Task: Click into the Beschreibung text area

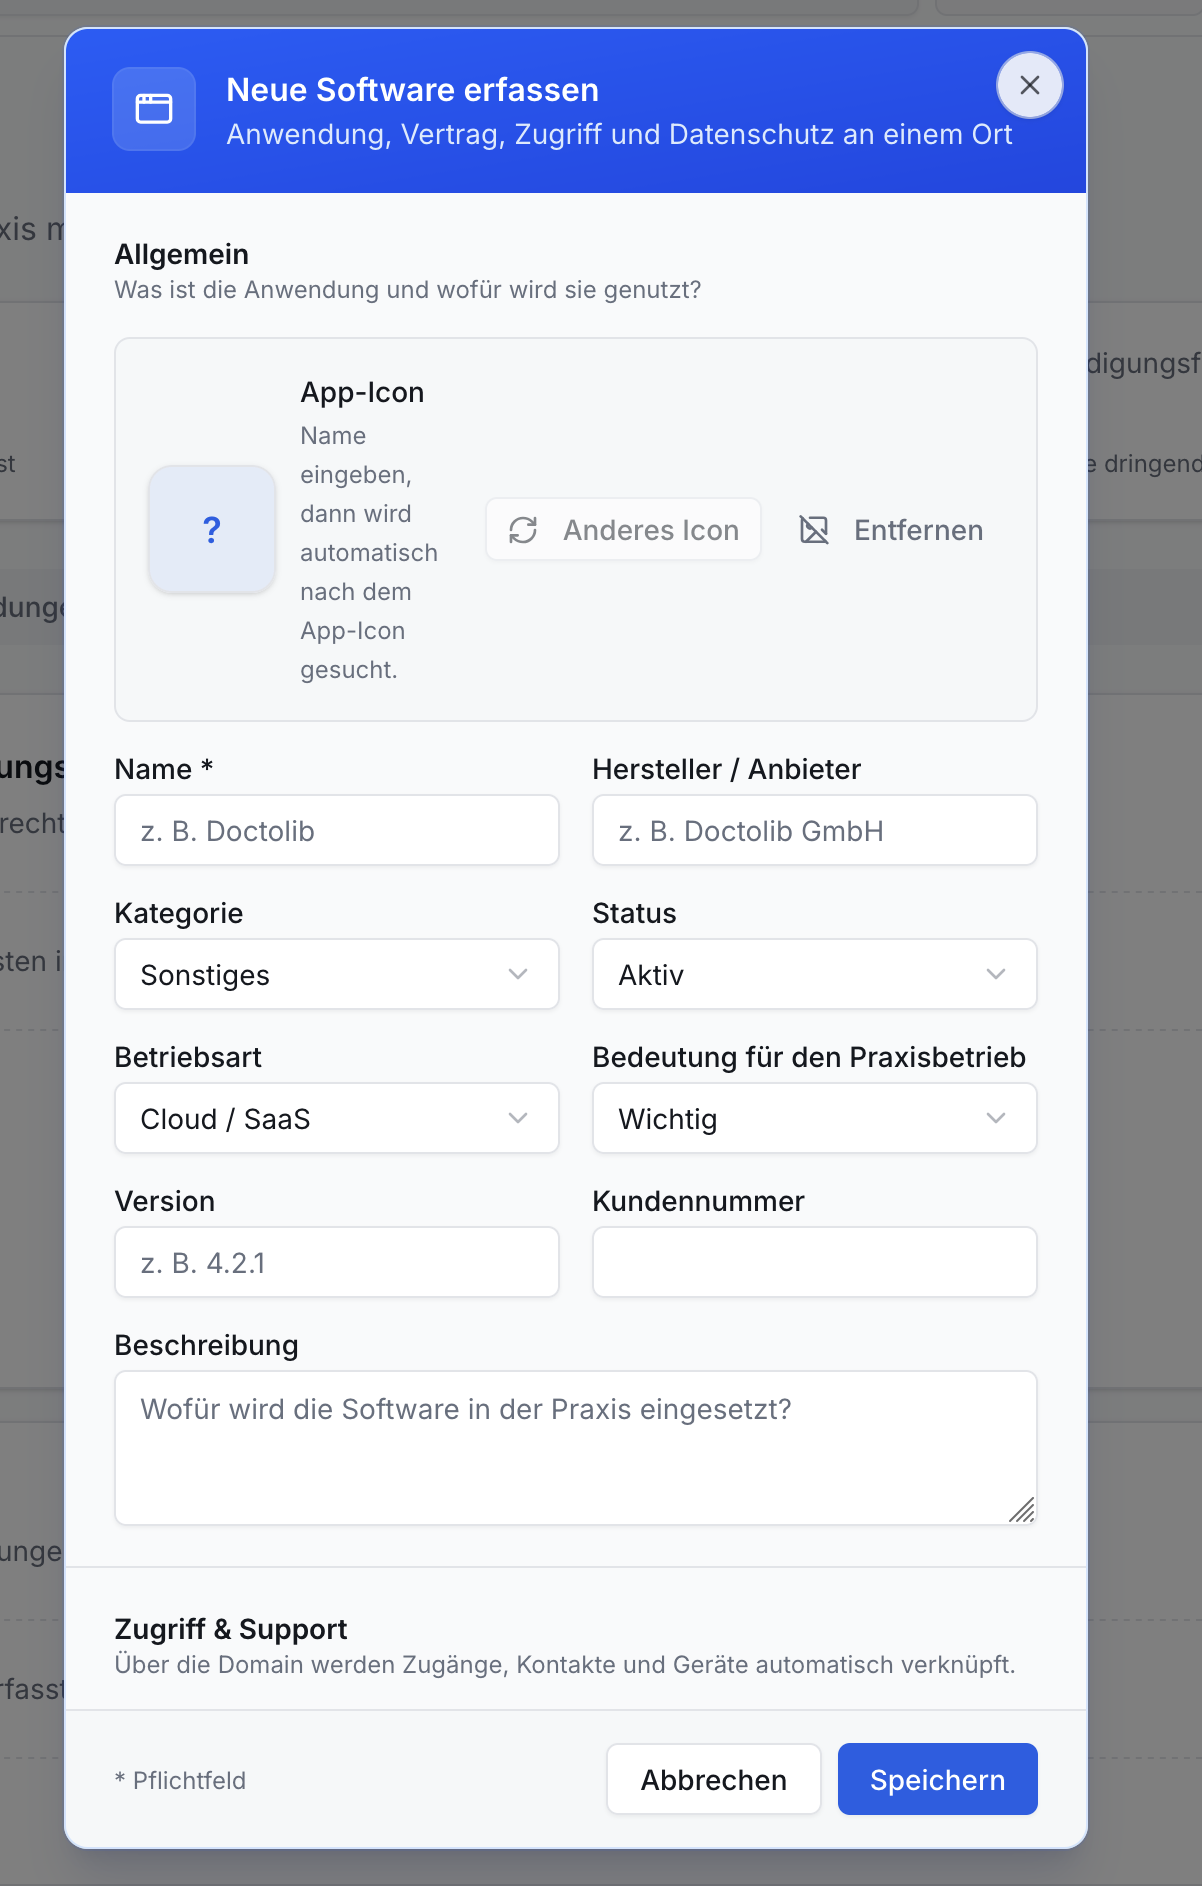Action: [576, 1448]
